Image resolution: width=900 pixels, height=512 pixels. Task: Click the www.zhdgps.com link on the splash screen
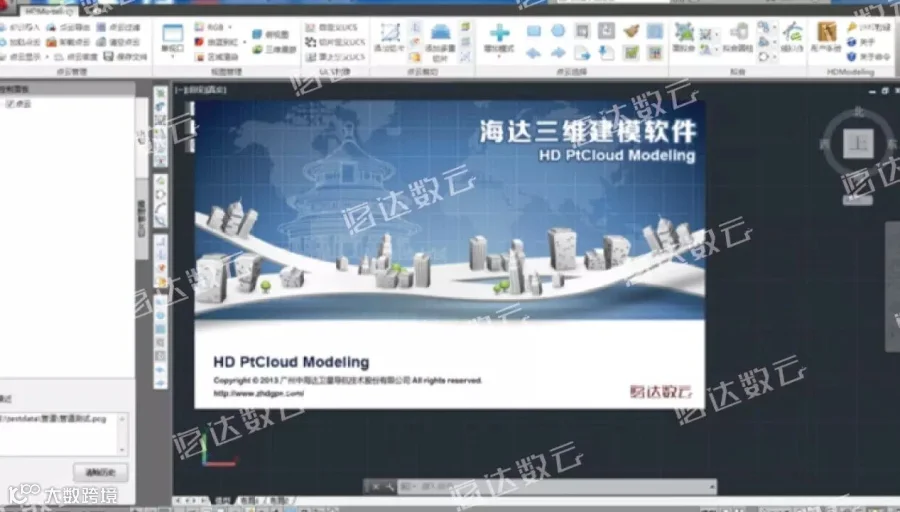pos(259,394)
